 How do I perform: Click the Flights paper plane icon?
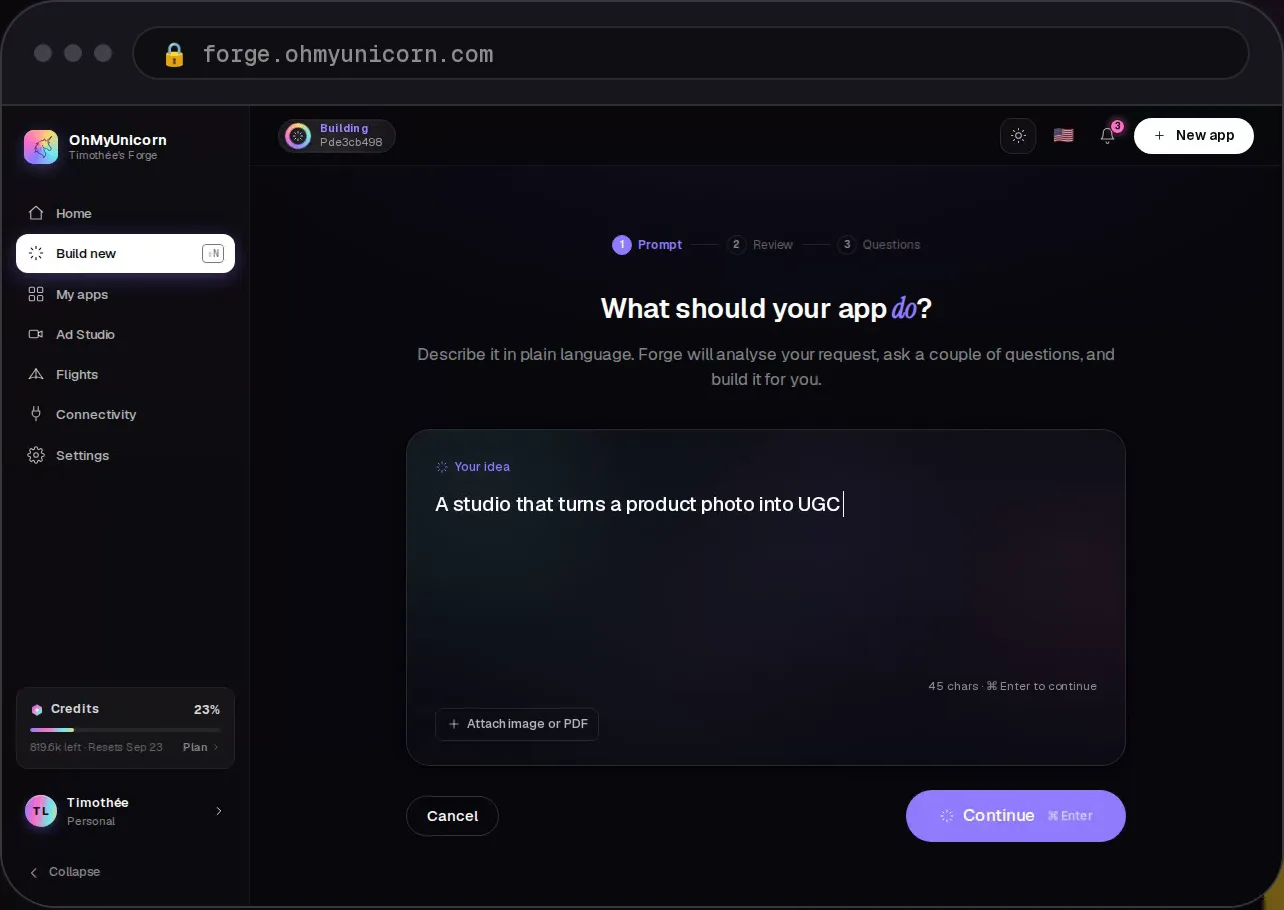[x=36, y=374]
